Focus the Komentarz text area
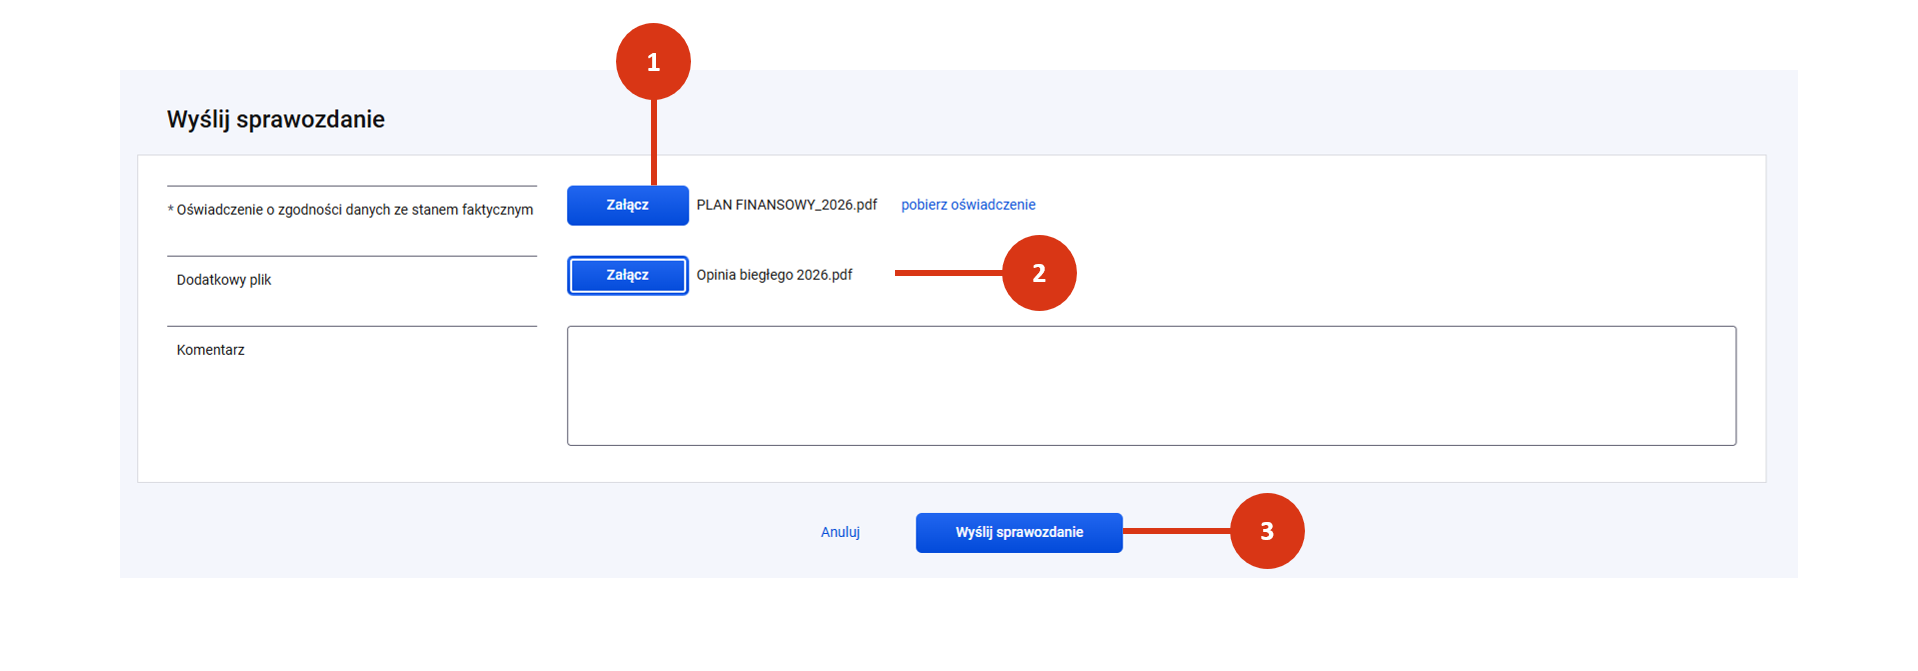1918x671 pixels. click(x=1151, y=385)
